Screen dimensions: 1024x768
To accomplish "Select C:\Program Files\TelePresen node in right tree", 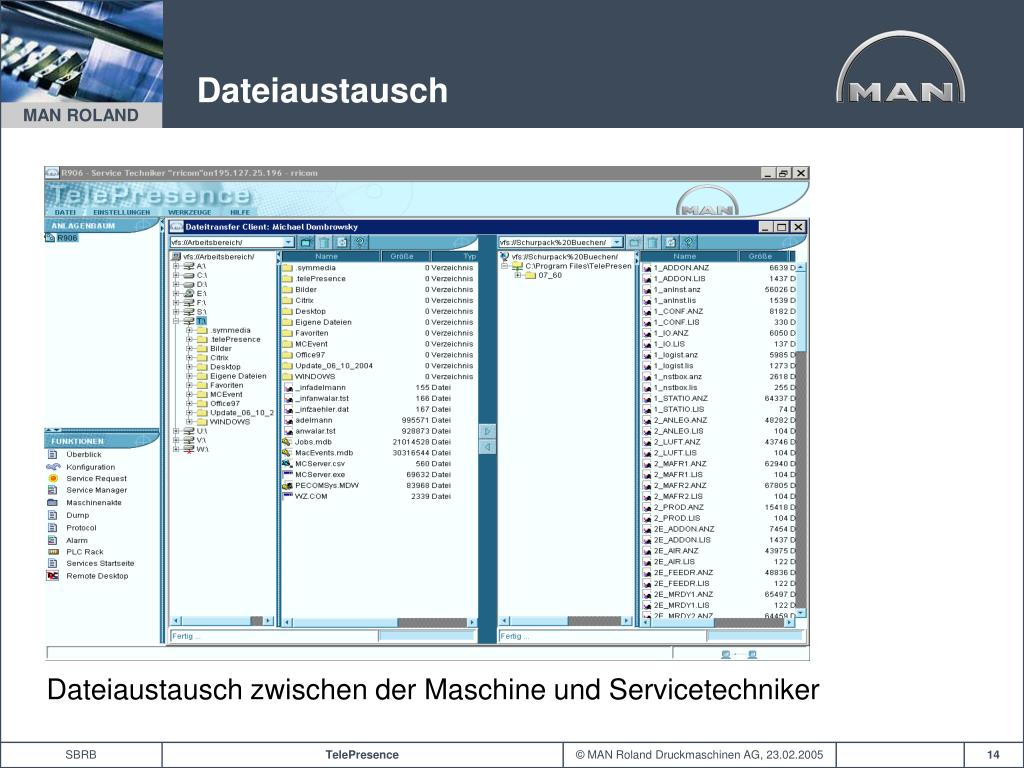I will [578, 266].
